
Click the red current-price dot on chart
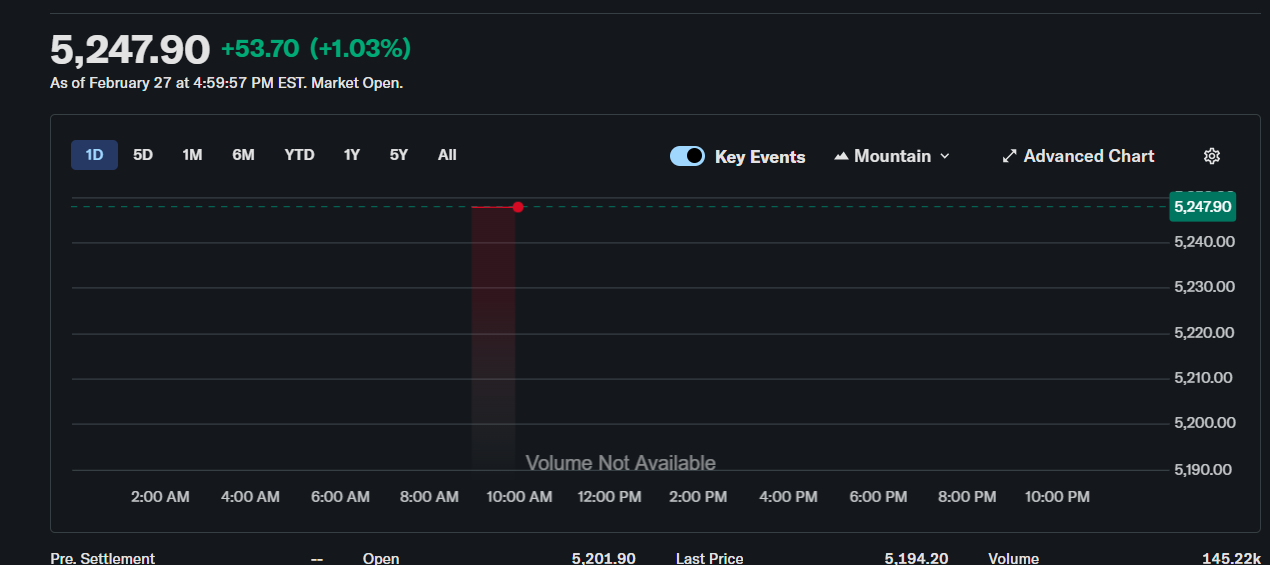point(518,207)
